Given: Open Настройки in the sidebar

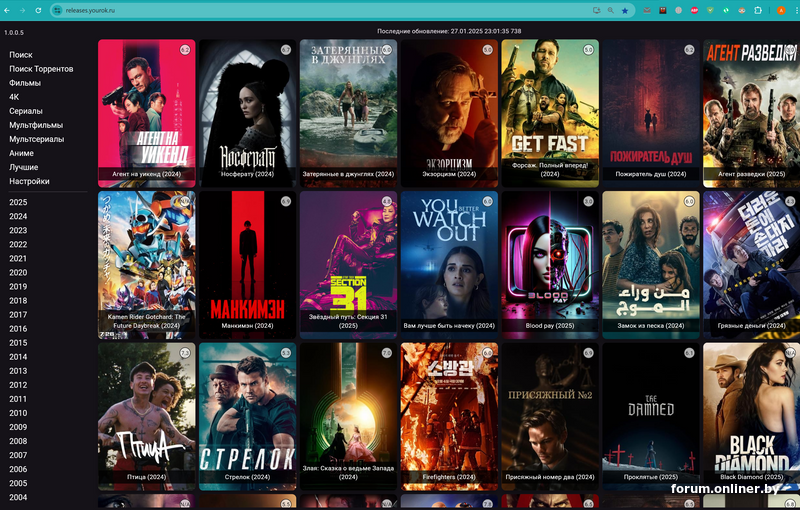Looking at the screenshot, I should pos(30,181).
